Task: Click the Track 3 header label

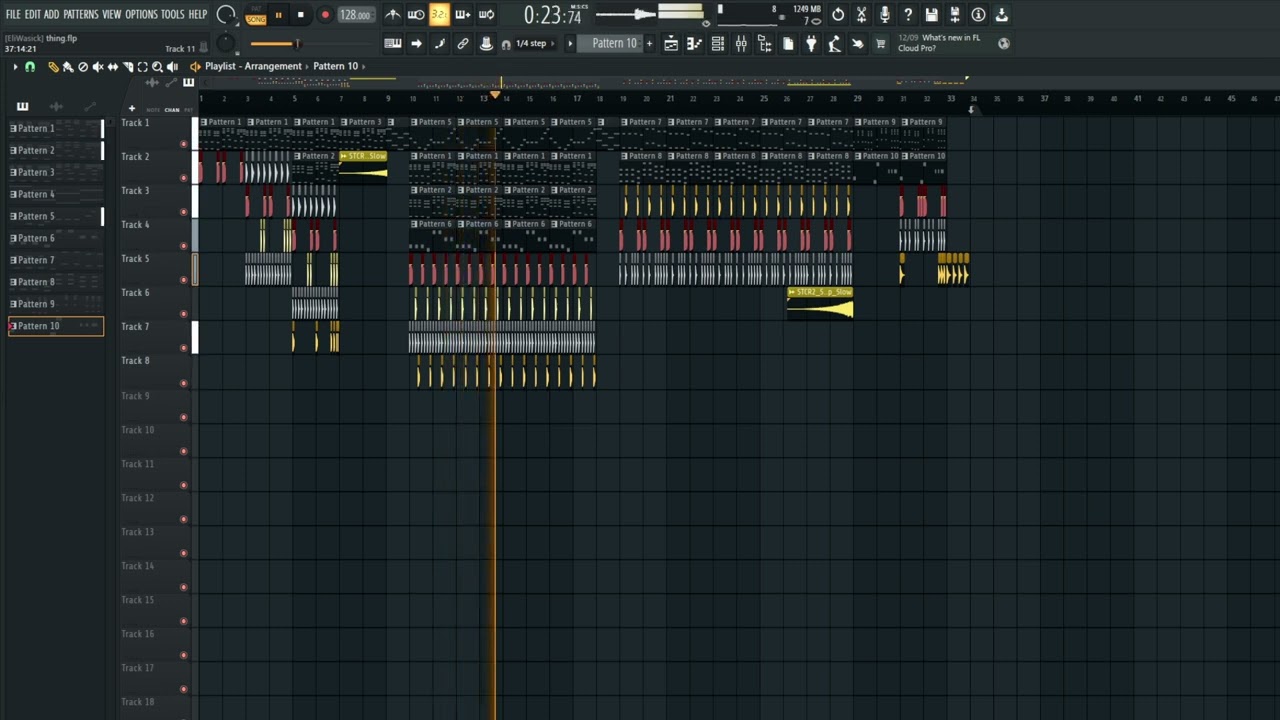Action: pos(135,191)
